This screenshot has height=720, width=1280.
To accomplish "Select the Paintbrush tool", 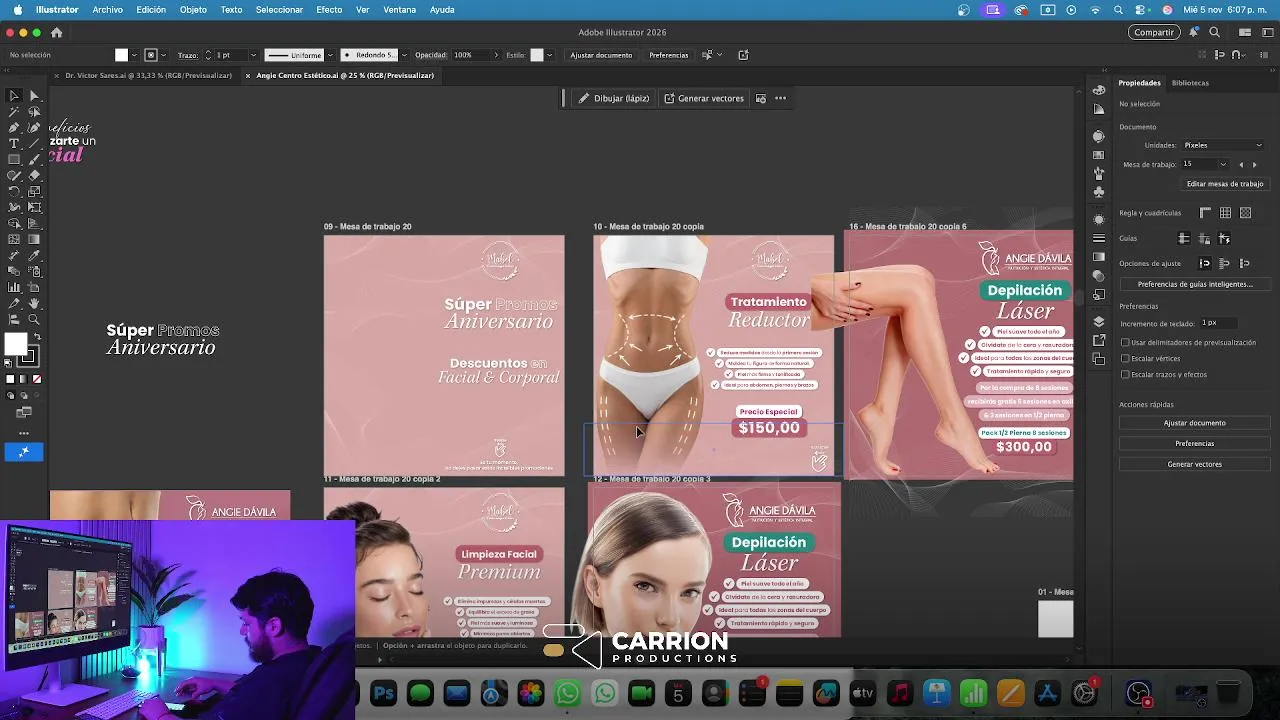I will (34, 159).
